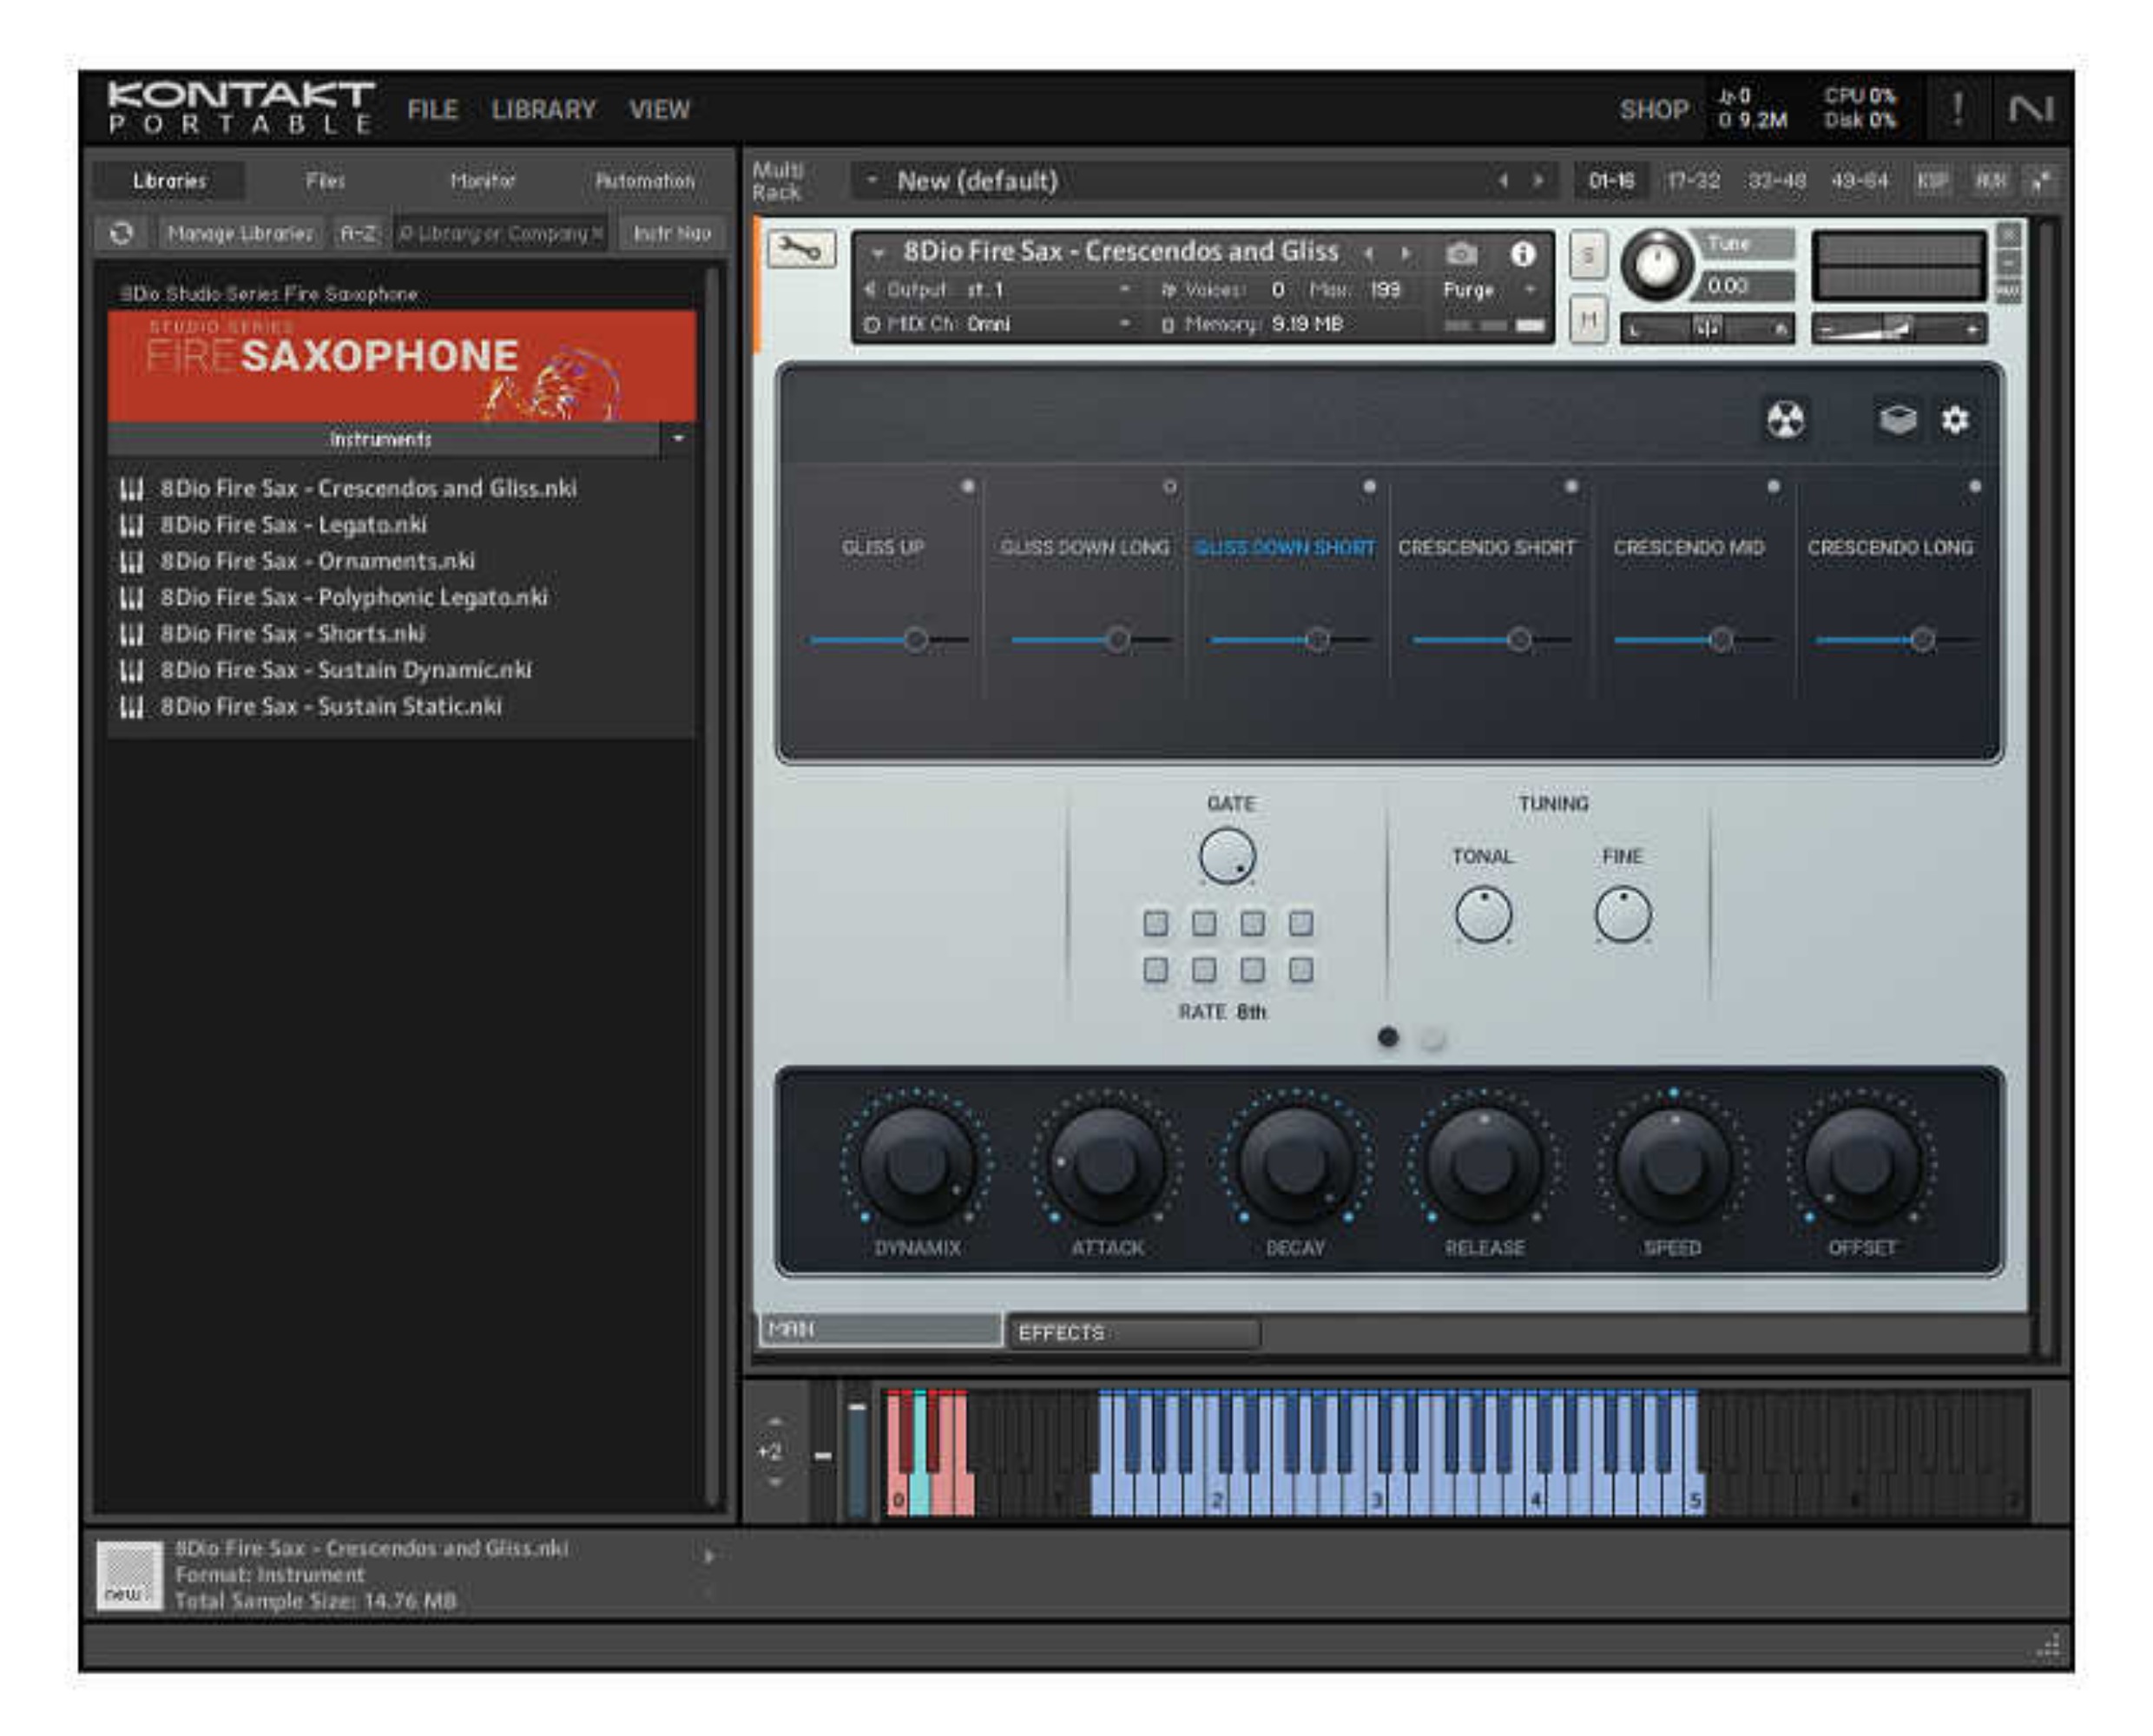This screenshot has width=2153, height=1736.
Task: Close the instrument with X icon
Action: click(x=2008, y=235)
